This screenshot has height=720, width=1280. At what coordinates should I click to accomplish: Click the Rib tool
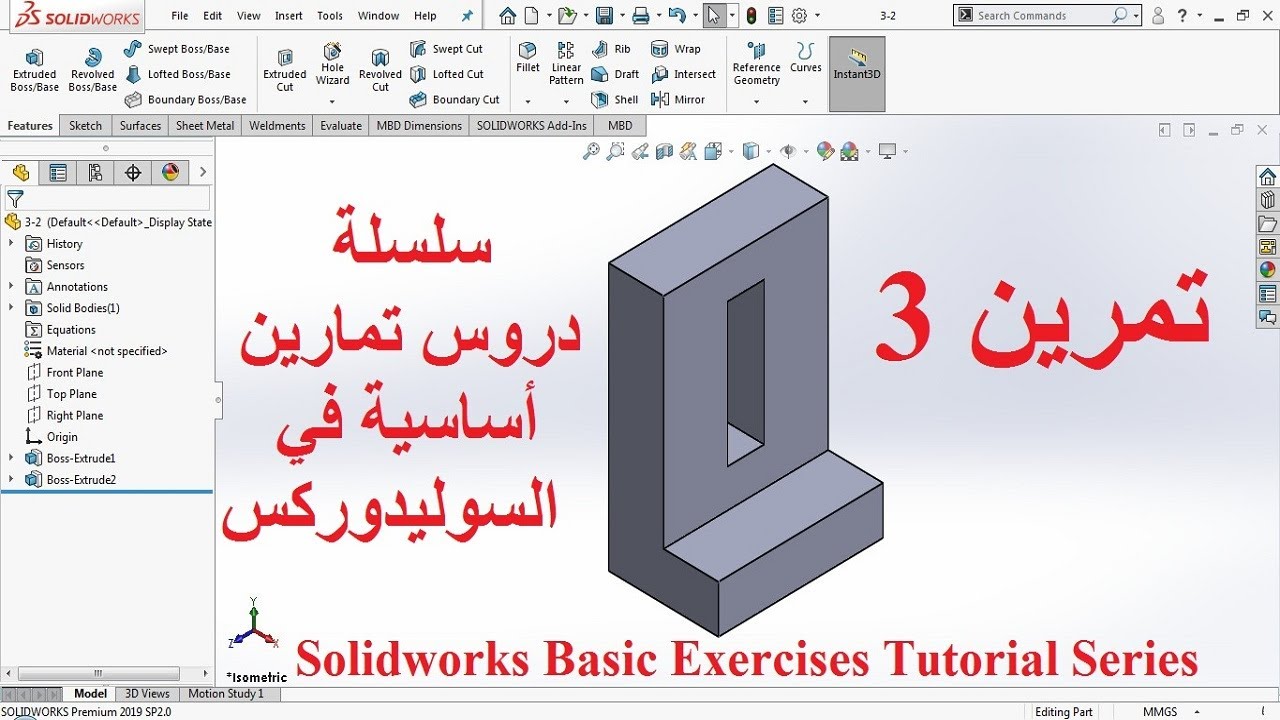coord(611,49)
